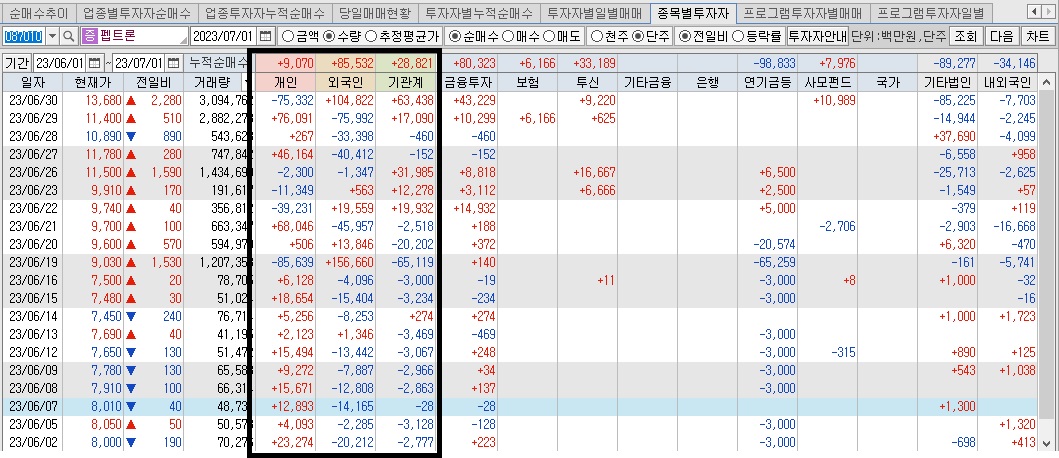Select the 전일비 radio button
This screenshot has height=458, width=1059.
tap(685, 36)
